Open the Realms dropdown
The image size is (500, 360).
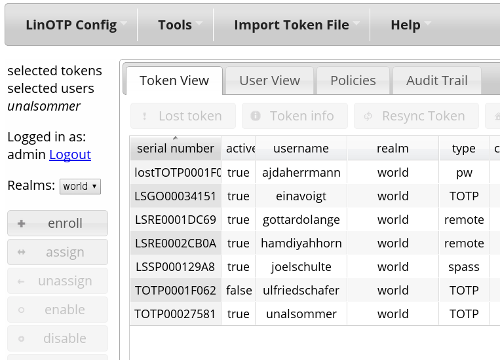(80, 186)
